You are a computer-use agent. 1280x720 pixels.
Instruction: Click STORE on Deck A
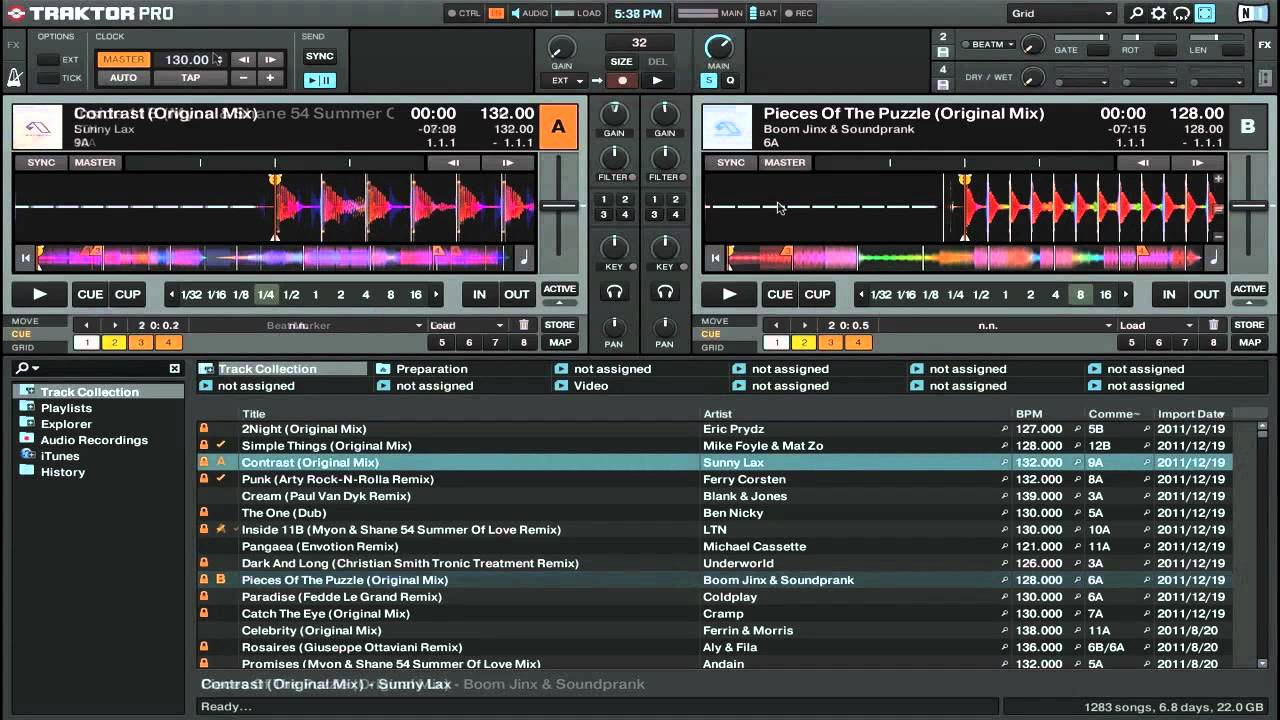559,325
